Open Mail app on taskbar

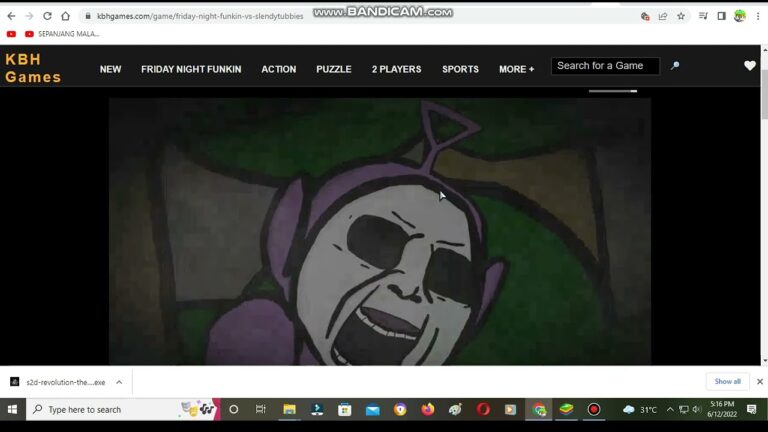[x=372, y=409]
